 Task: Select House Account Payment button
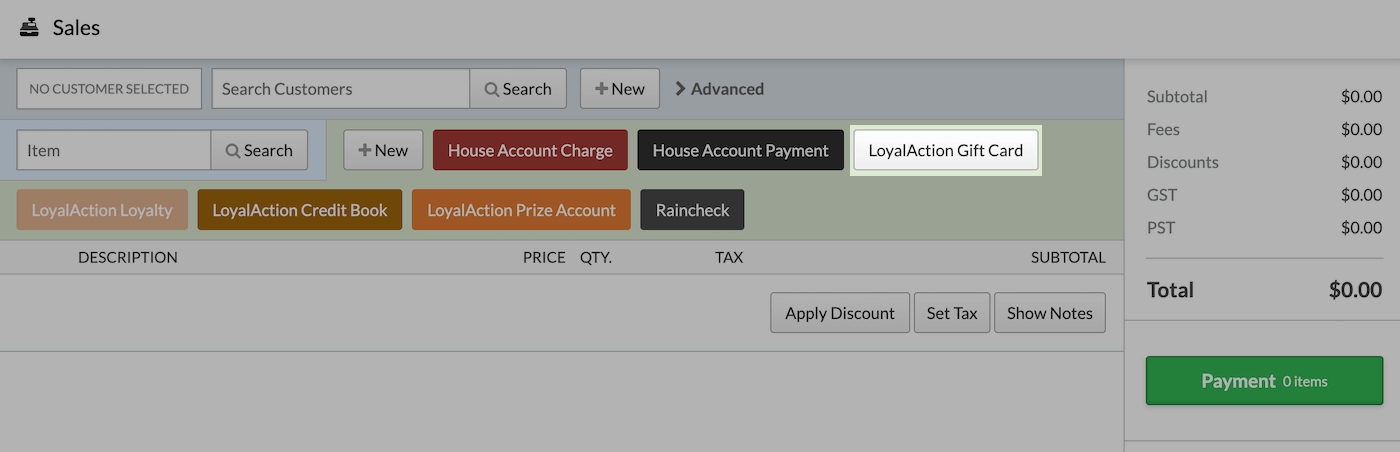(740, 150)
